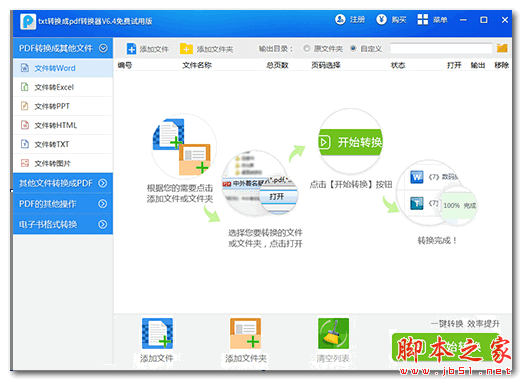Screen dimensions: 523x382
Task: Browse output folder with yellow folder icon
Action: point(502,48)
